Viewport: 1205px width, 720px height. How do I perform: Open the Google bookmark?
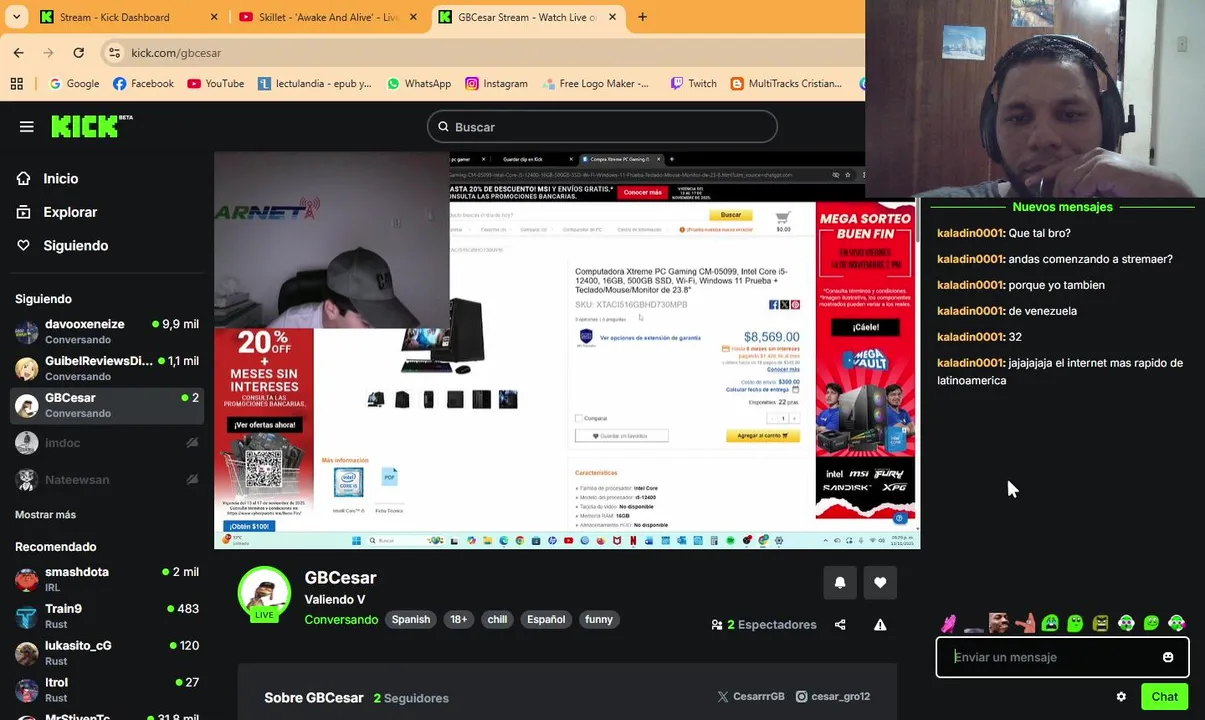74,84
